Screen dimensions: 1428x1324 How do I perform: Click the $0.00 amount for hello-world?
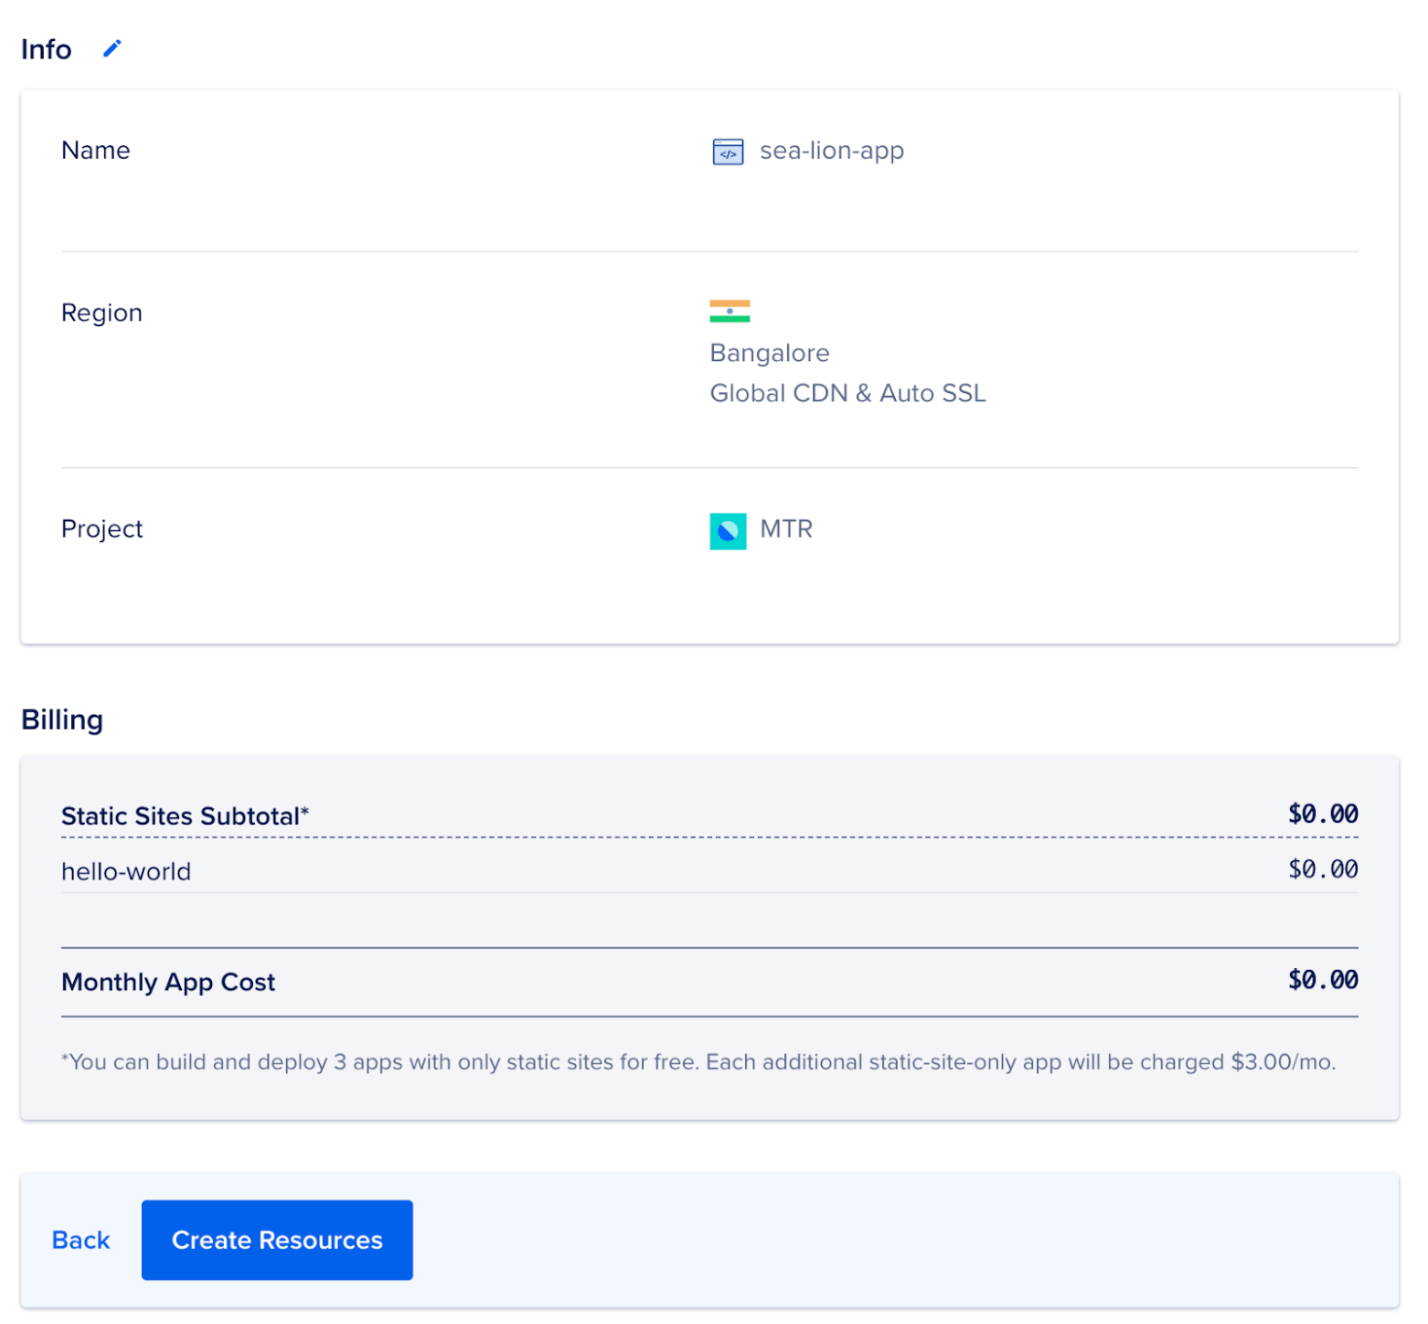pyautogui.click(x=1323, y=869)
